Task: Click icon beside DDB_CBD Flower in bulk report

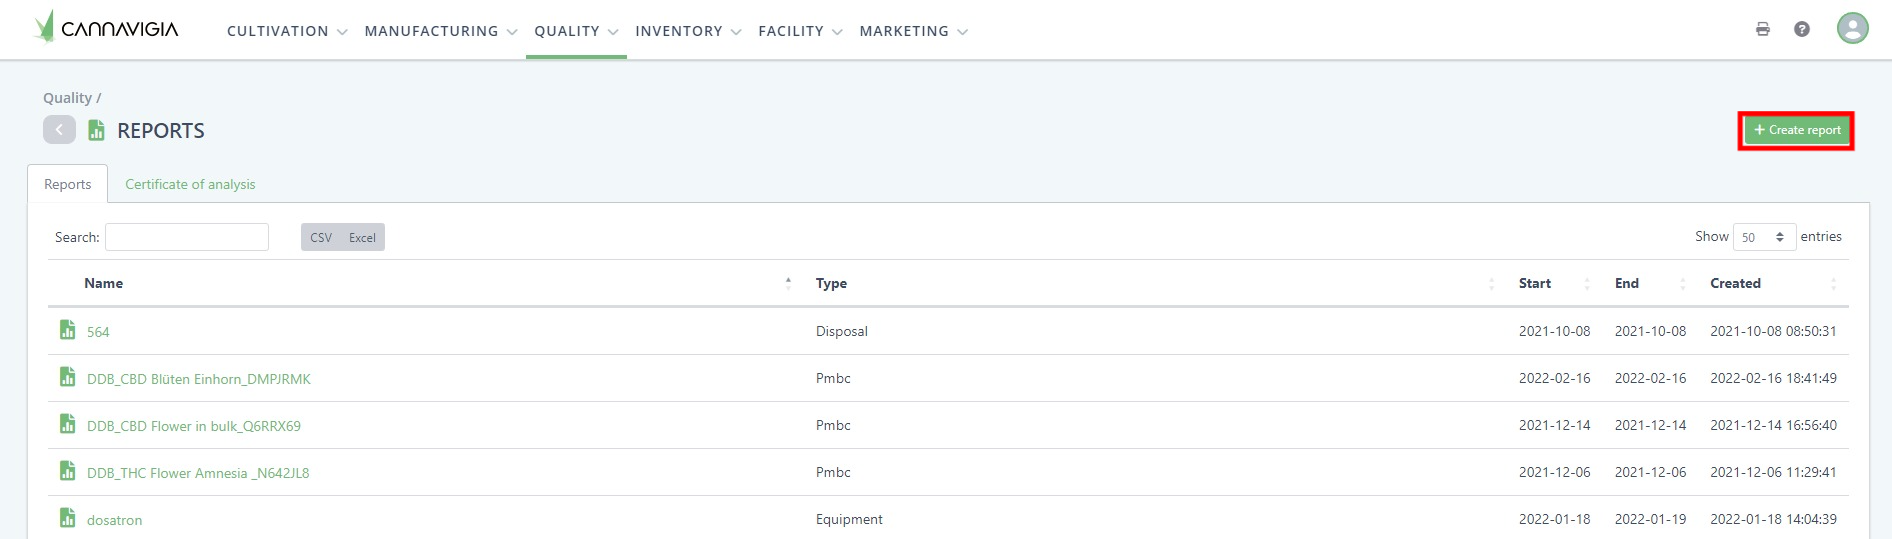Action: tap(67, 424)
